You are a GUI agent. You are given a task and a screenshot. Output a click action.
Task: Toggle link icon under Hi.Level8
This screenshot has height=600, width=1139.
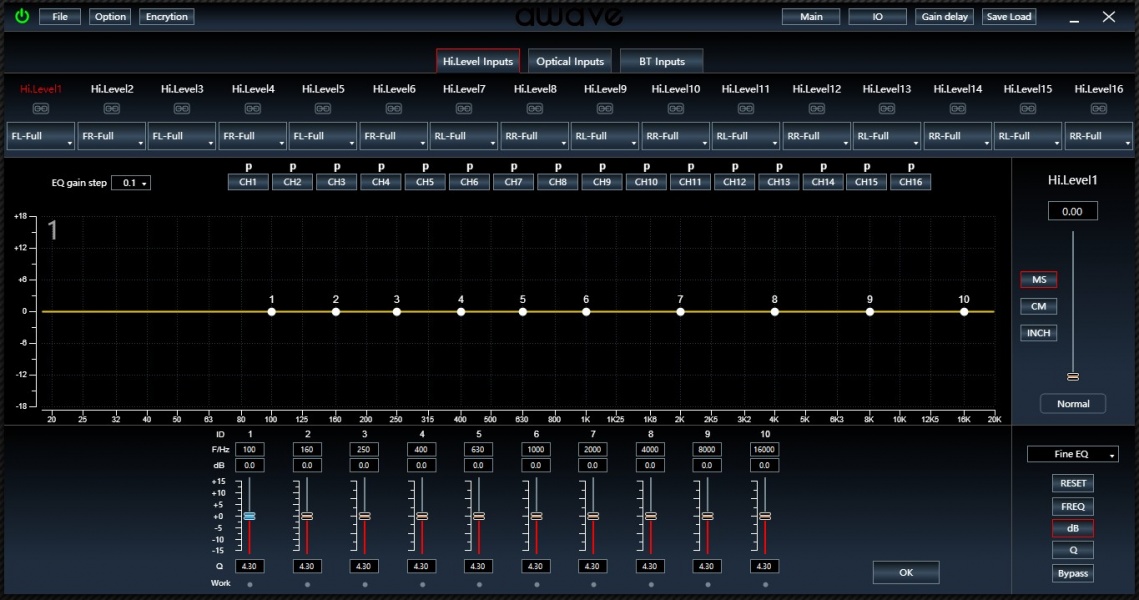(535, 109)
